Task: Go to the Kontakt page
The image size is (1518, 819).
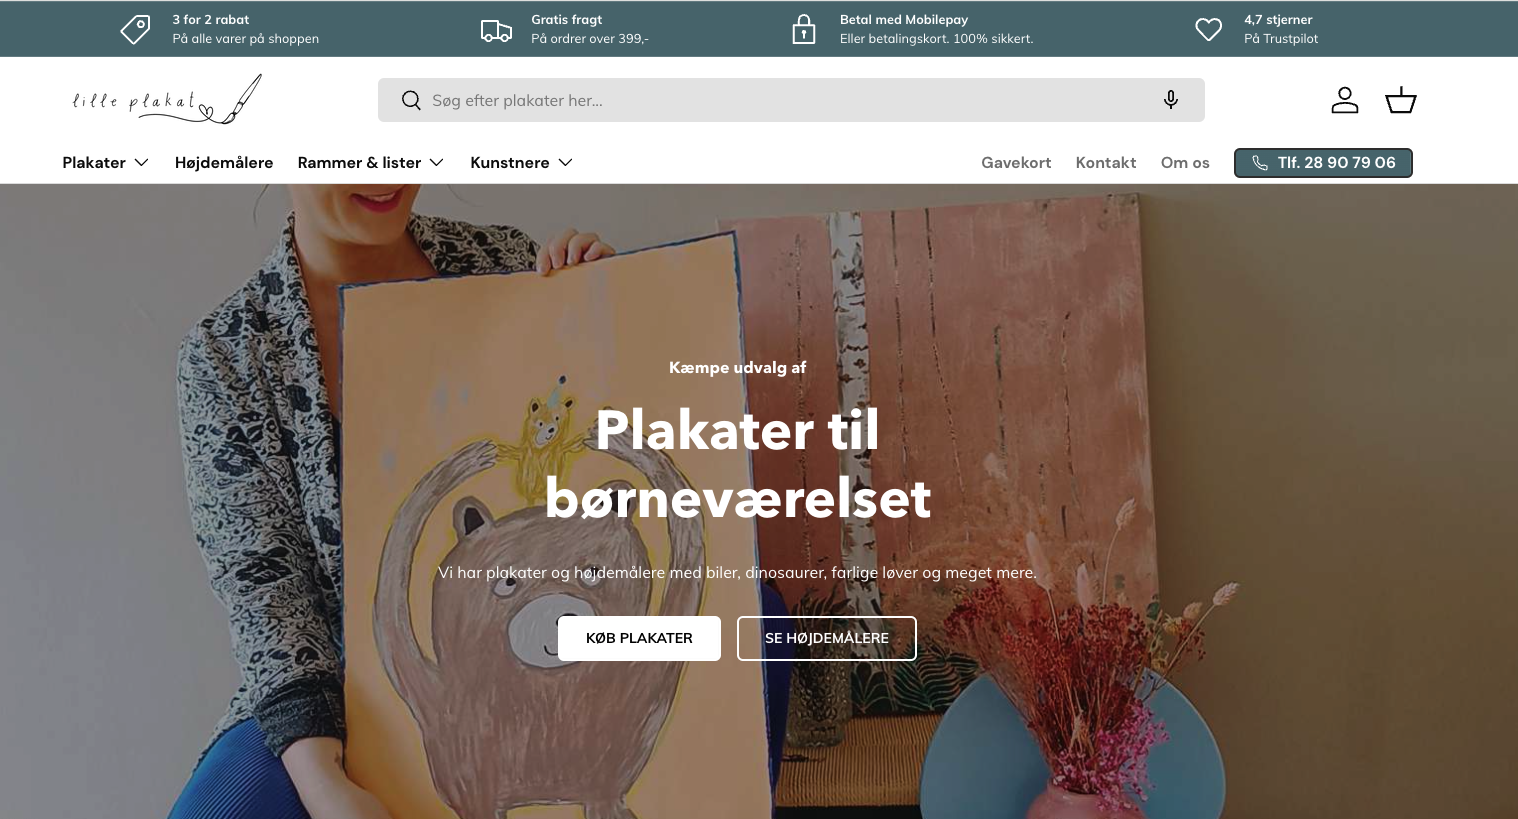Action: click(1106, 162)
